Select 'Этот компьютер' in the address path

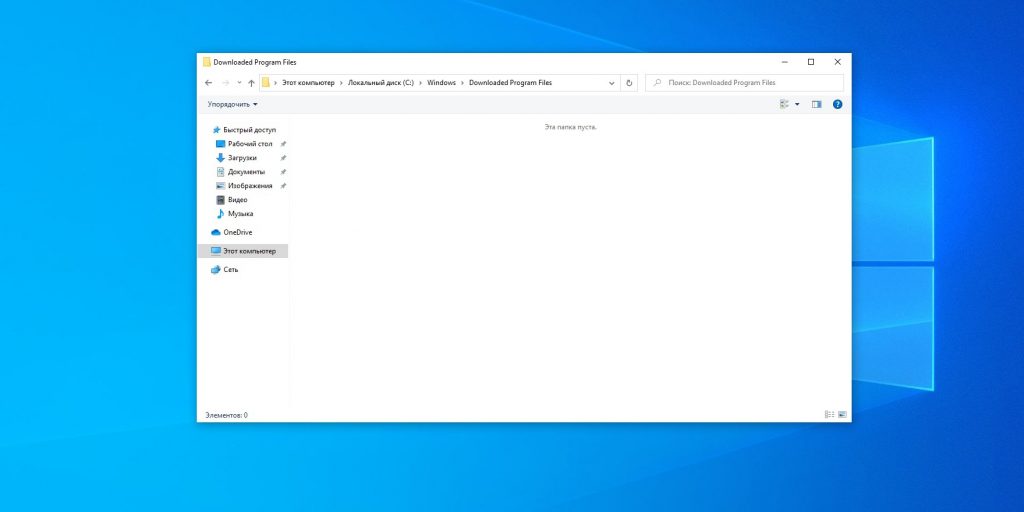308,83
